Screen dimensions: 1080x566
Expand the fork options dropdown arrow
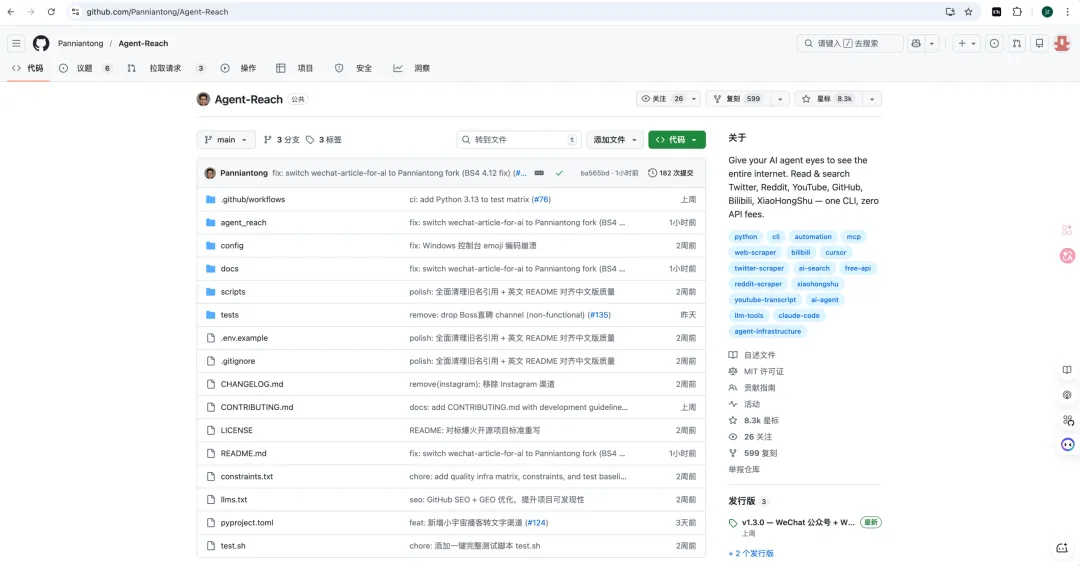[x=780, y=99]
